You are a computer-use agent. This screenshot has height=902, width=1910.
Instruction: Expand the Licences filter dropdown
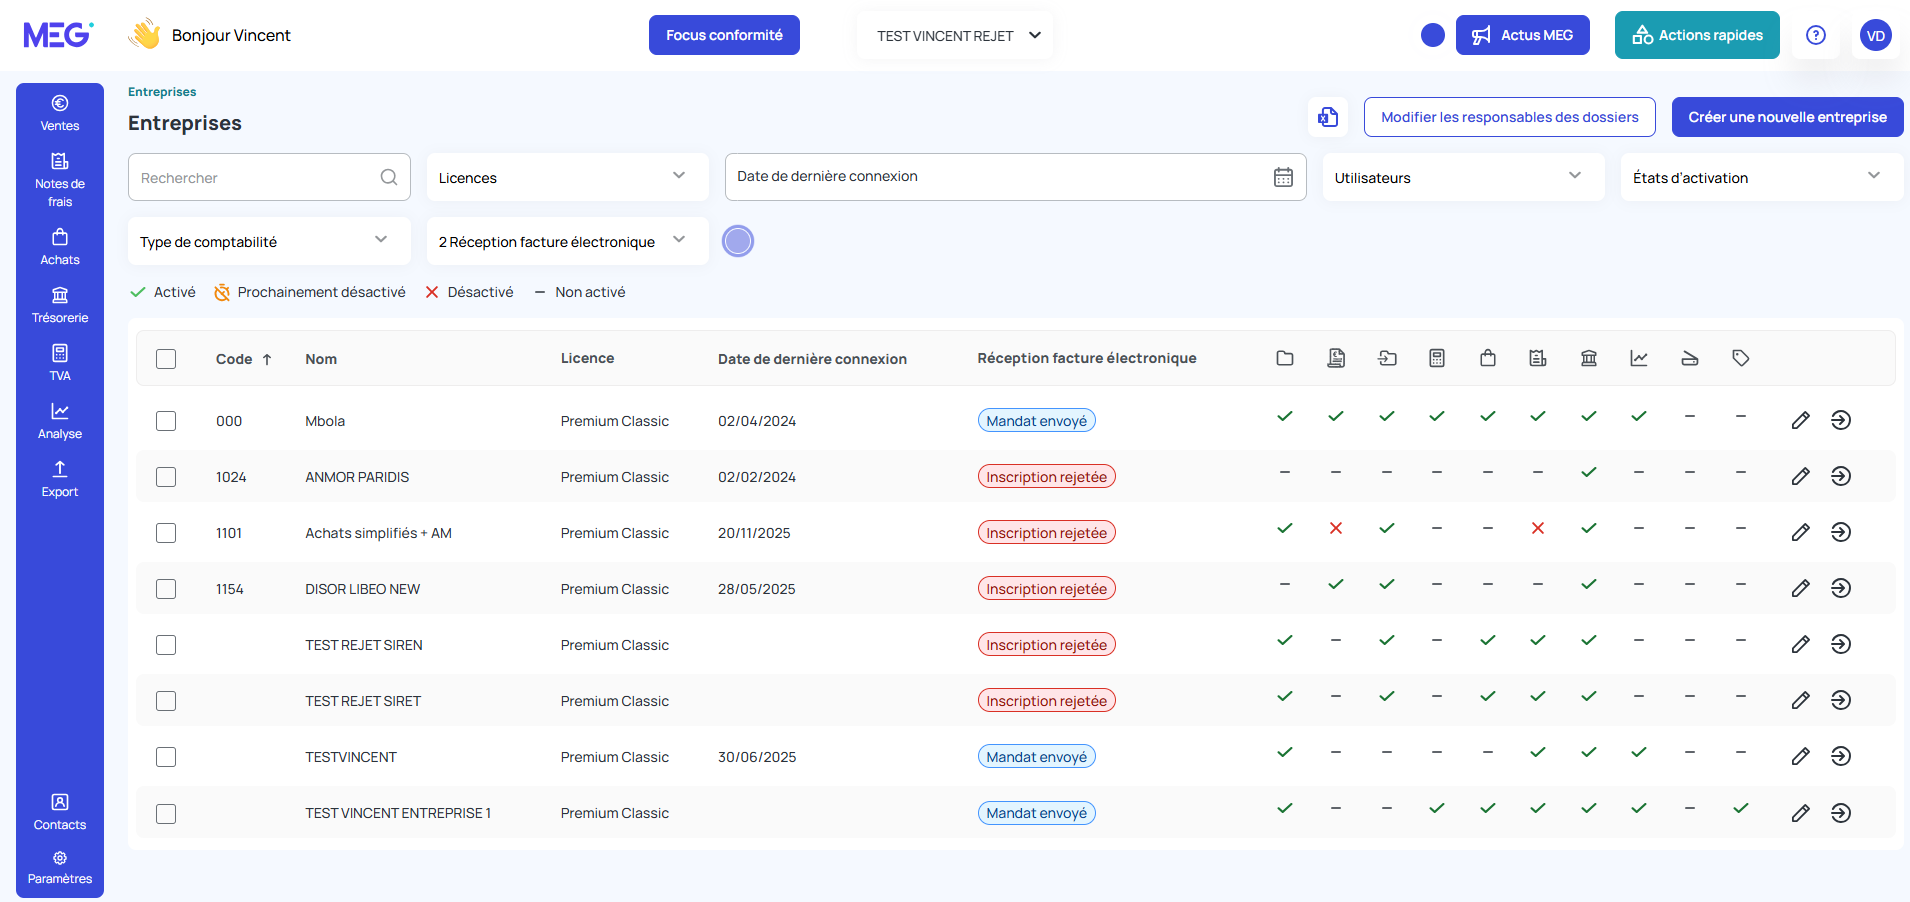[x=566, y=177]
